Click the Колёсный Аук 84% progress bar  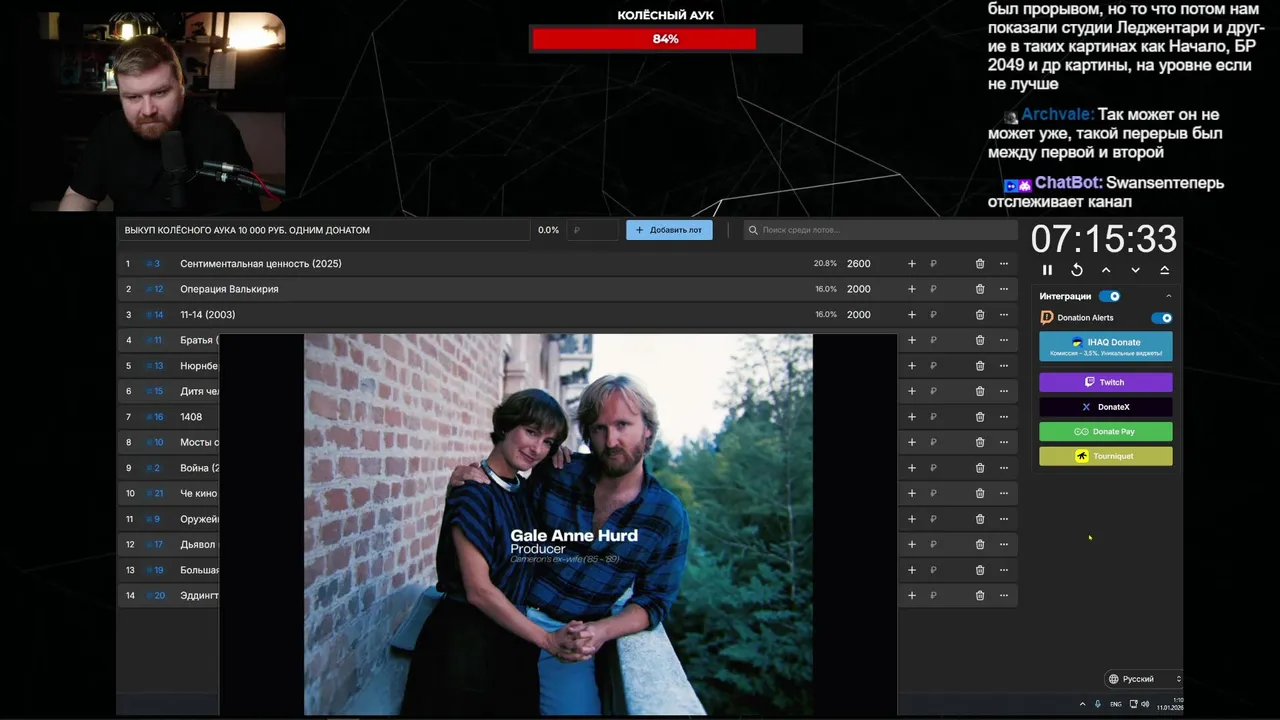(x=666, y=39)
